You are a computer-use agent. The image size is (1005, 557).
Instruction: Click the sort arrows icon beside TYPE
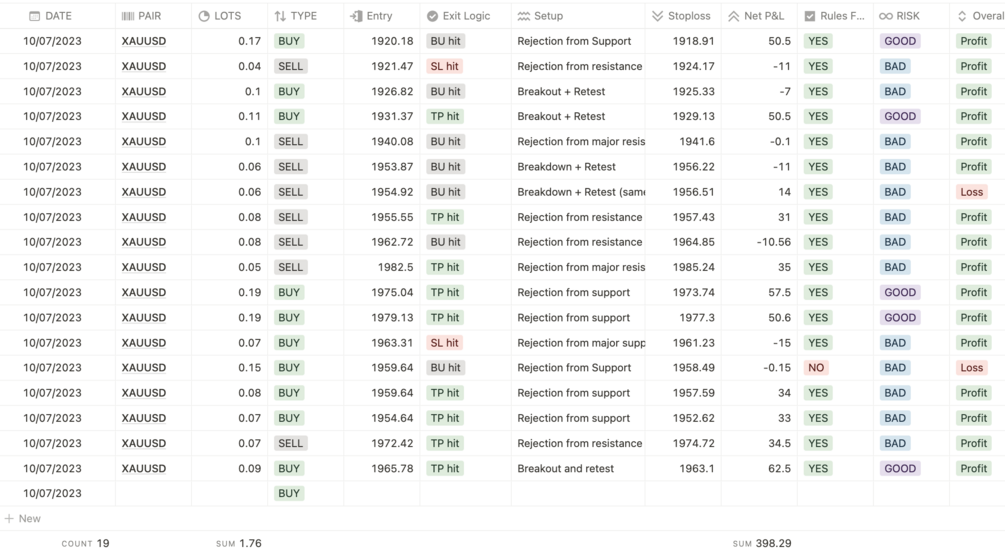280,16
